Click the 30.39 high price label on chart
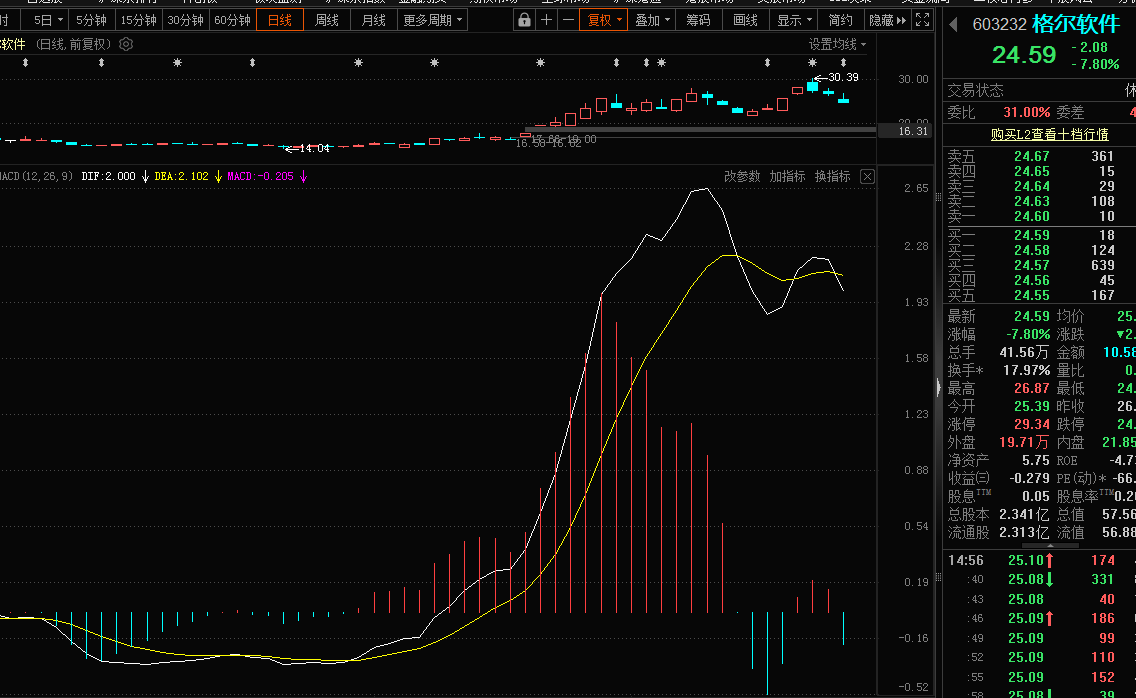 [x=843, y=77]
